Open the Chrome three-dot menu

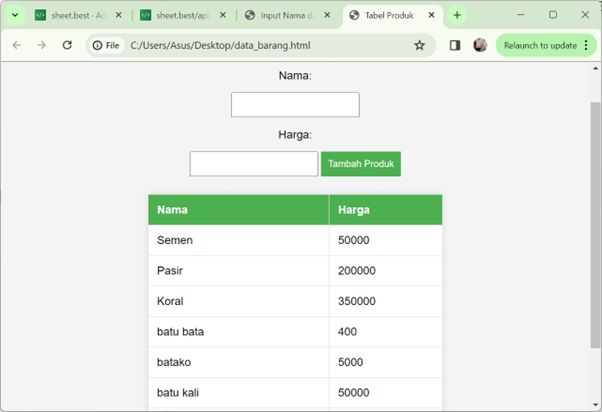click(x=587, y=45)
